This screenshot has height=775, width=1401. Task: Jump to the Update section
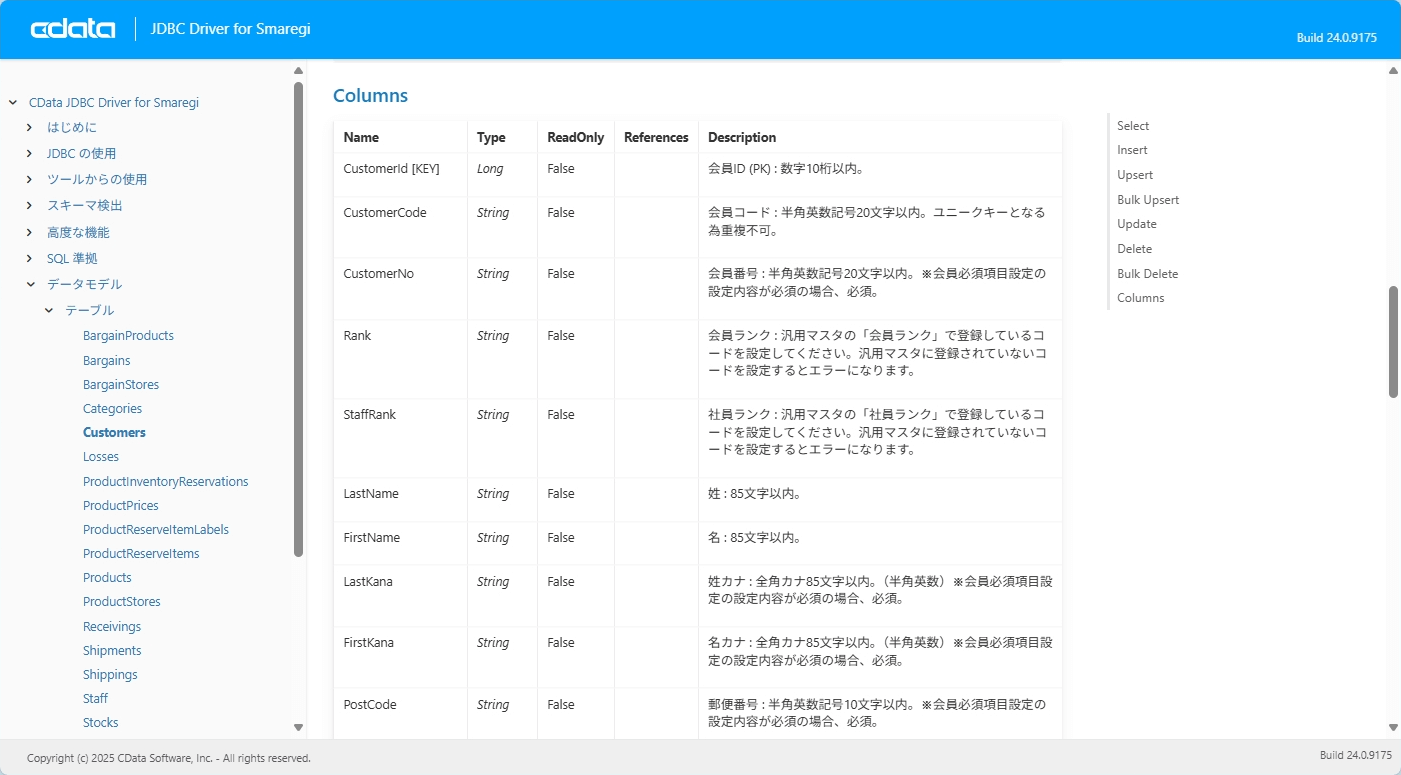click(1137, 224)
